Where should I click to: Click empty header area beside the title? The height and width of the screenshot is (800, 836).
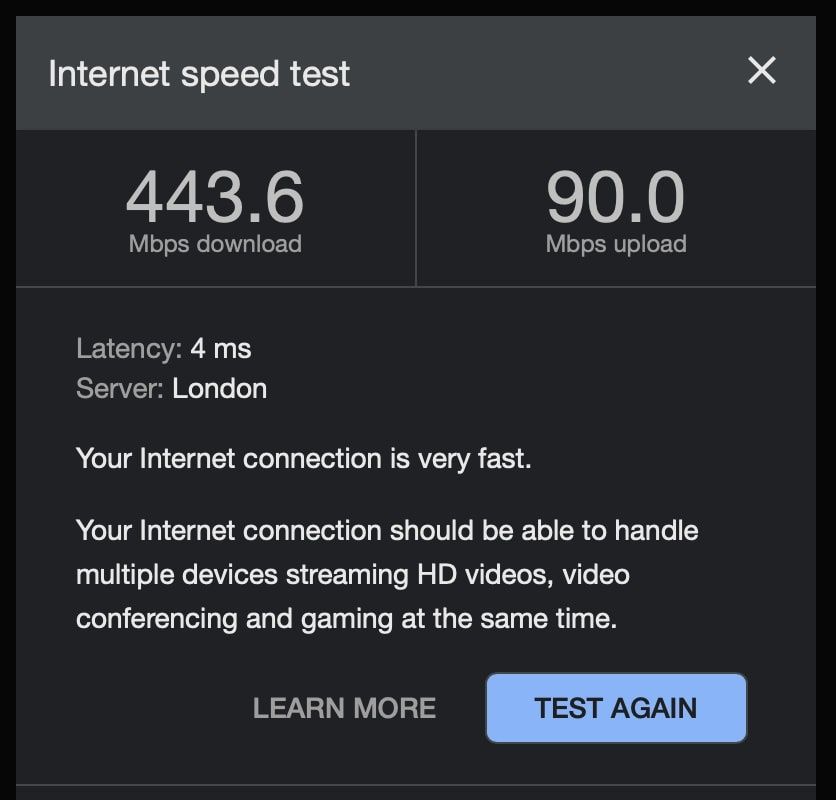(544, 73)
